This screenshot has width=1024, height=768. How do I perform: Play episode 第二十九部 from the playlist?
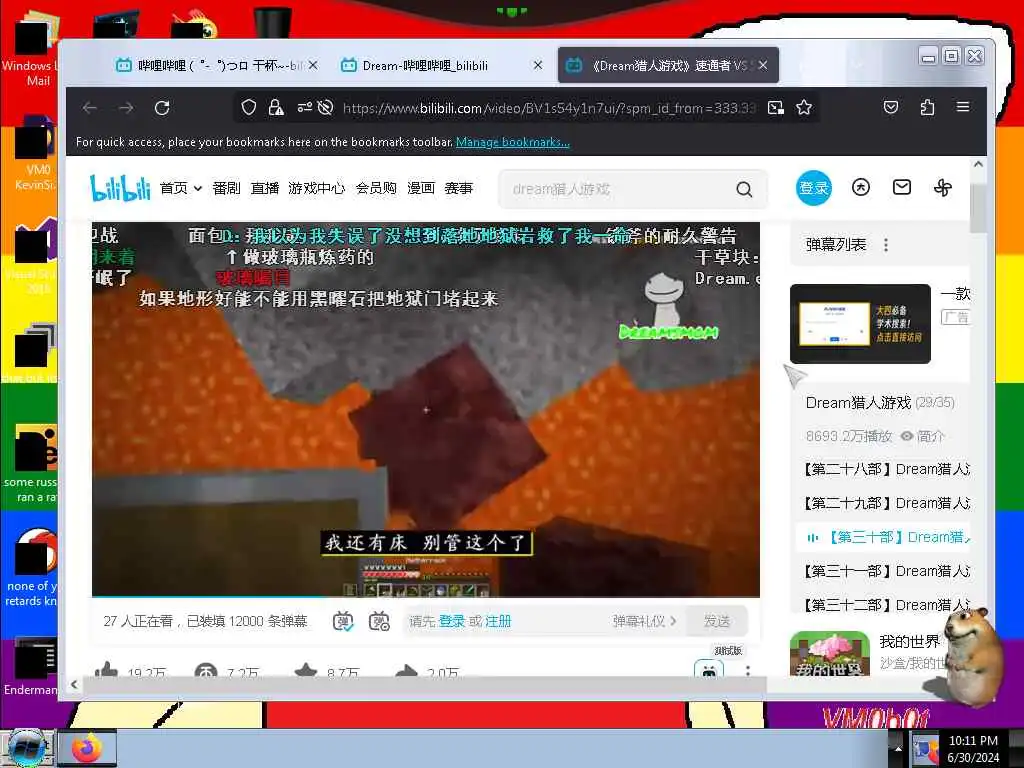[887, 503]
